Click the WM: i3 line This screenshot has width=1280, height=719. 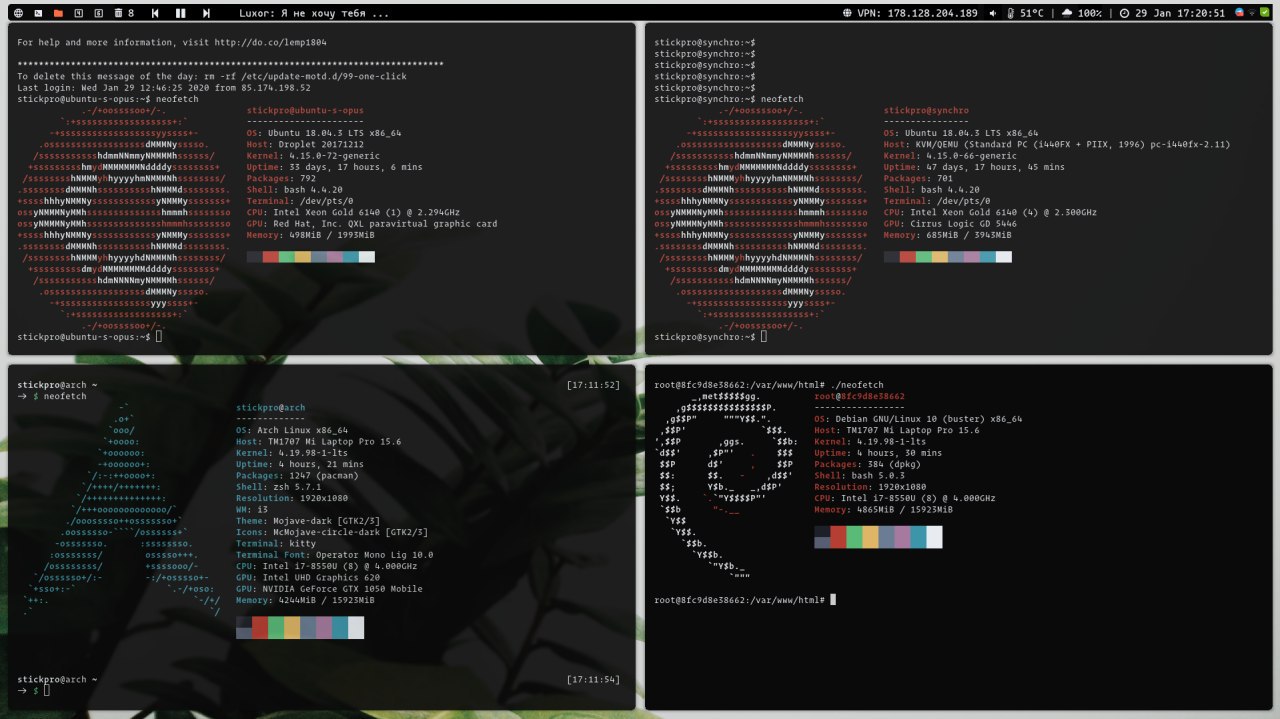(251, 509)
